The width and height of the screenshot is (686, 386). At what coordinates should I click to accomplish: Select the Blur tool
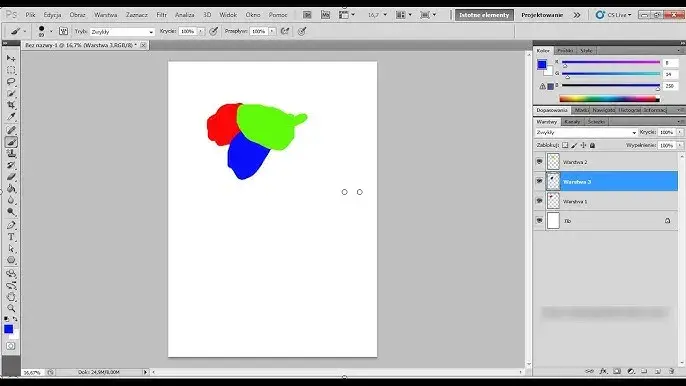coord(11,200)
